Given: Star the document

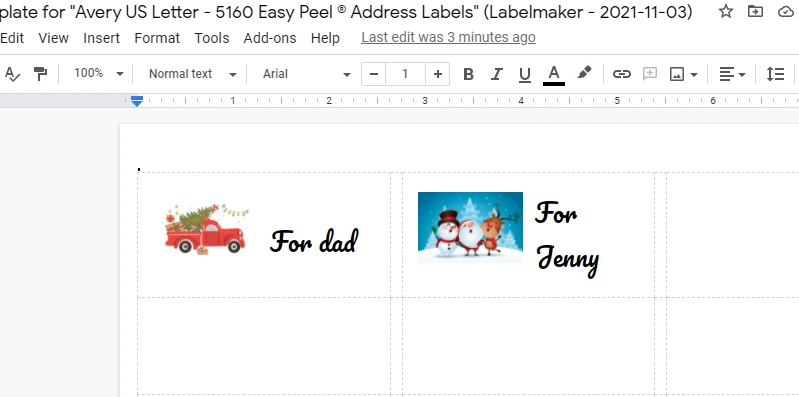Looking at the screenshot, I should [726, 11].
